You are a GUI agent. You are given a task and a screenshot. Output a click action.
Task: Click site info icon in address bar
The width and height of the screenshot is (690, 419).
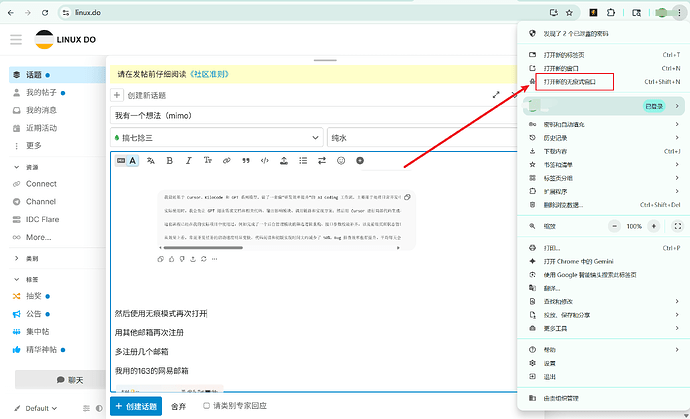pyautogui.click(x=66, y=13)
